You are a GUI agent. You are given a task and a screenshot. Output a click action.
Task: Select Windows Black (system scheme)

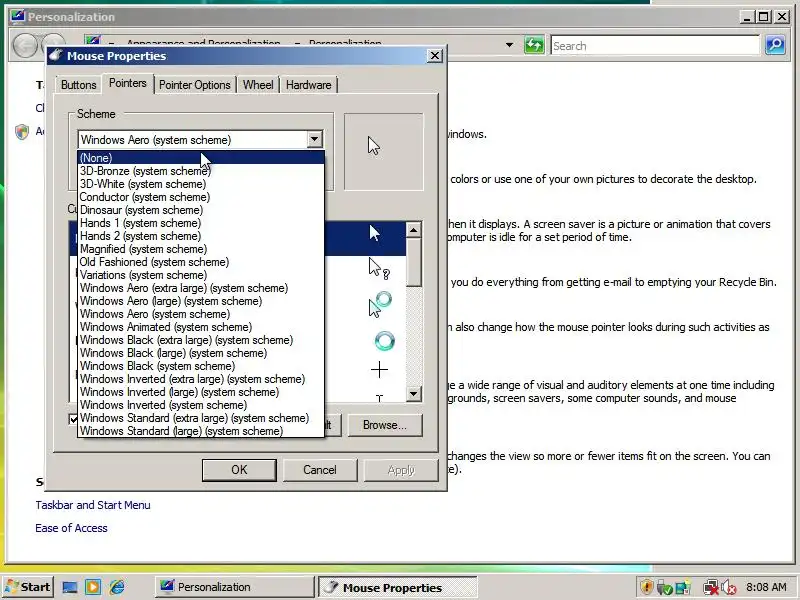(201, 366)
